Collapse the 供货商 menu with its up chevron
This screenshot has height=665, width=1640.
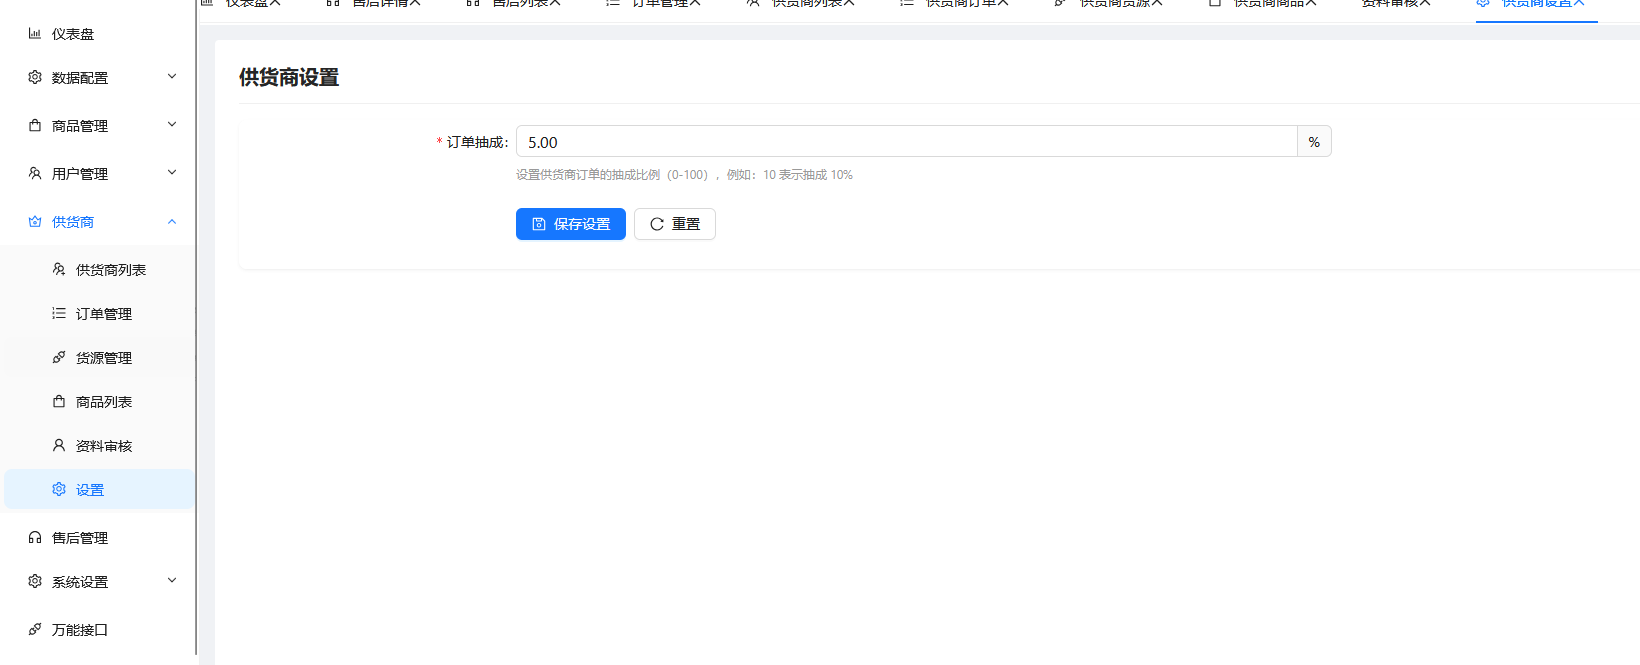(x=172, y=222)
